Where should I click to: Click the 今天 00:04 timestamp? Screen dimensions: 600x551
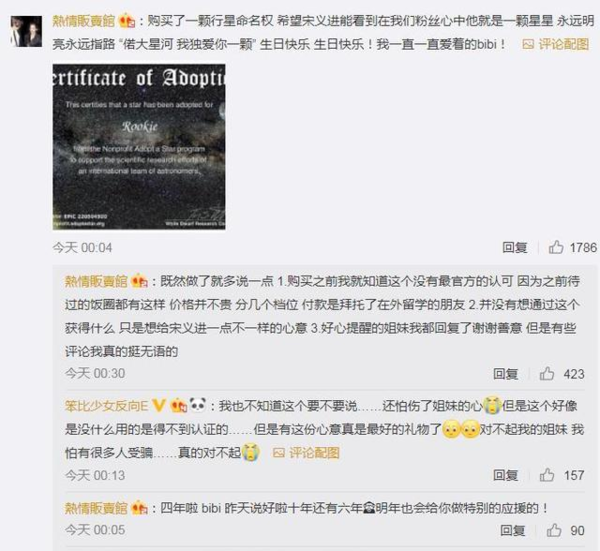[82, 248]
